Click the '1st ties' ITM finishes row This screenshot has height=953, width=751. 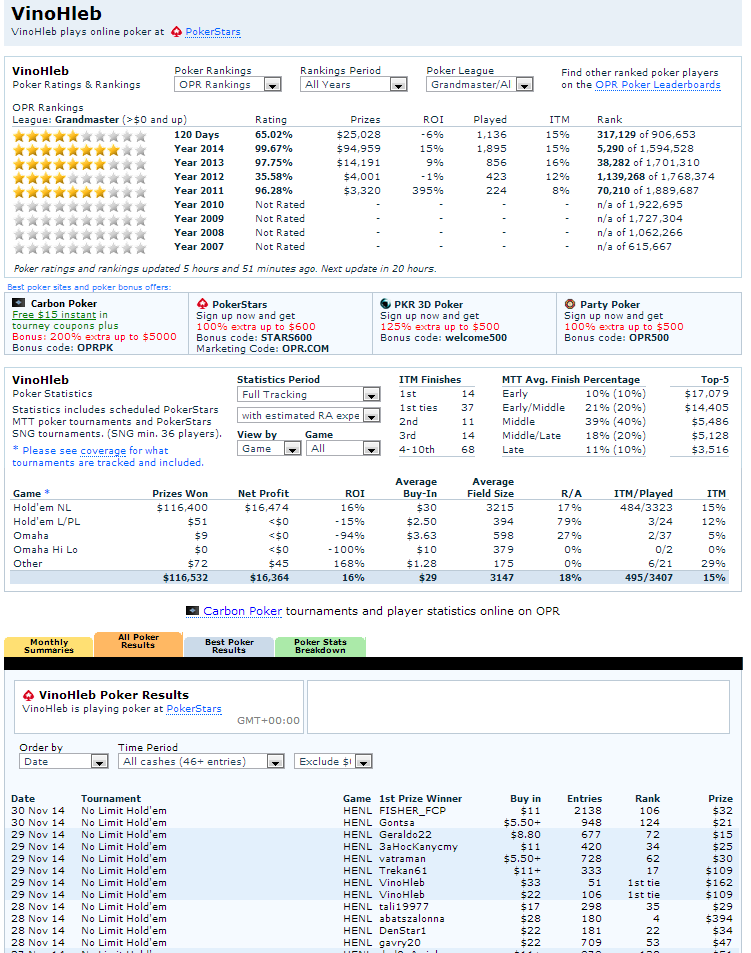pyautogui.click(x=436, y=407)
